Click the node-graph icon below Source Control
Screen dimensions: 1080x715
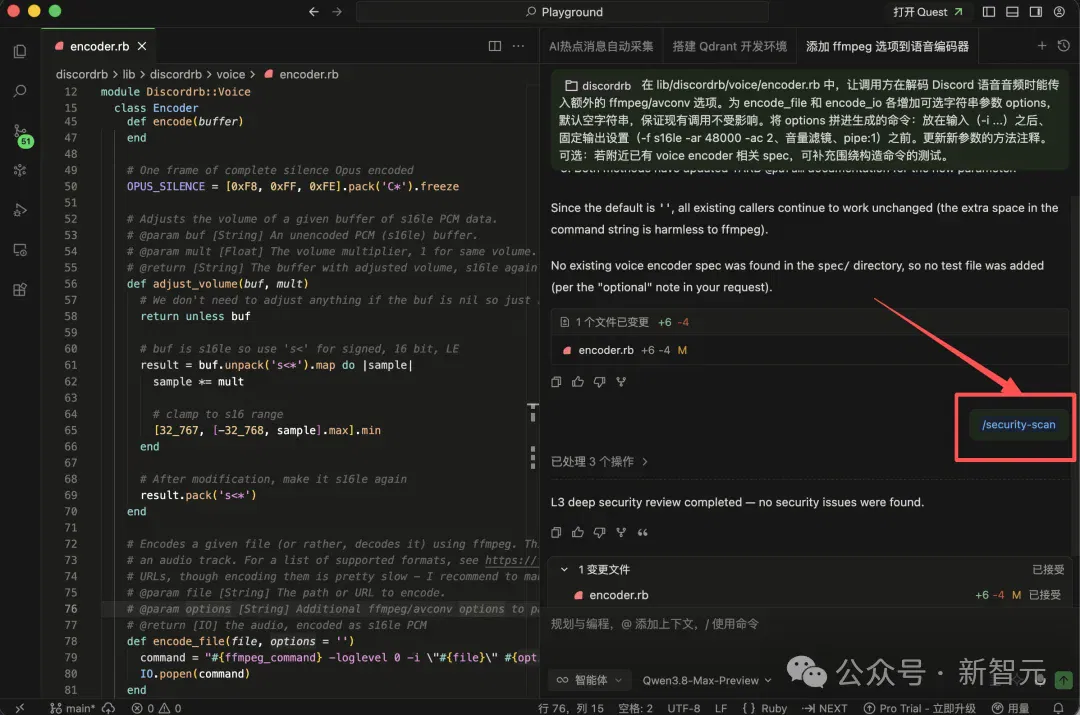click(x=20, y=170)
